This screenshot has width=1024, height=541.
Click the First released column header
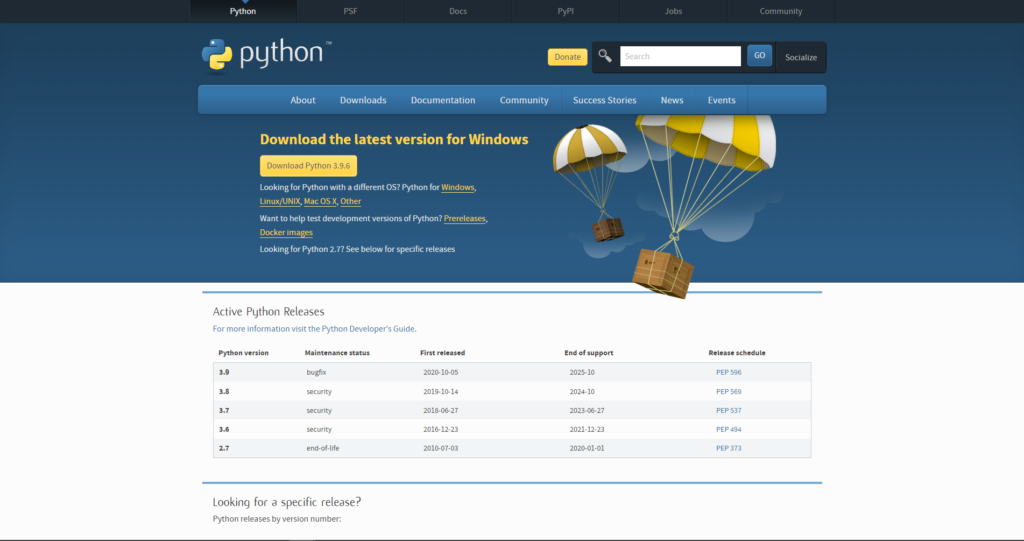tap(443, 353)
